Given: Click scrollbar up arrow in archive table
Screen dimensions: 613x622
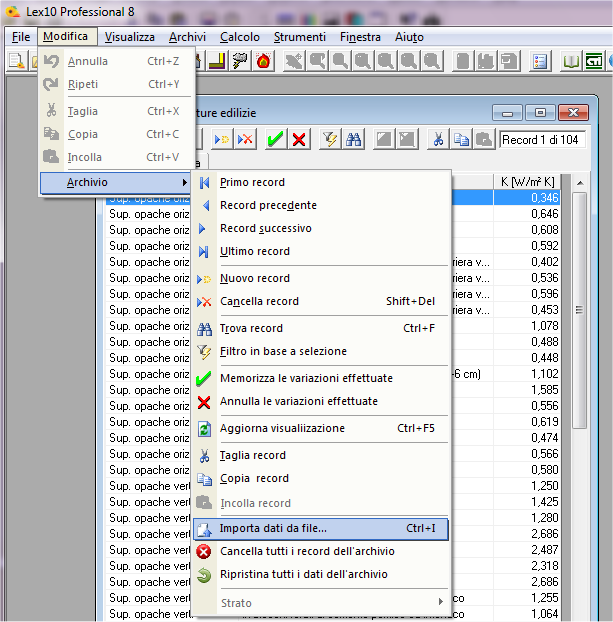Looking at the screenshot, I should click(580, 183).
